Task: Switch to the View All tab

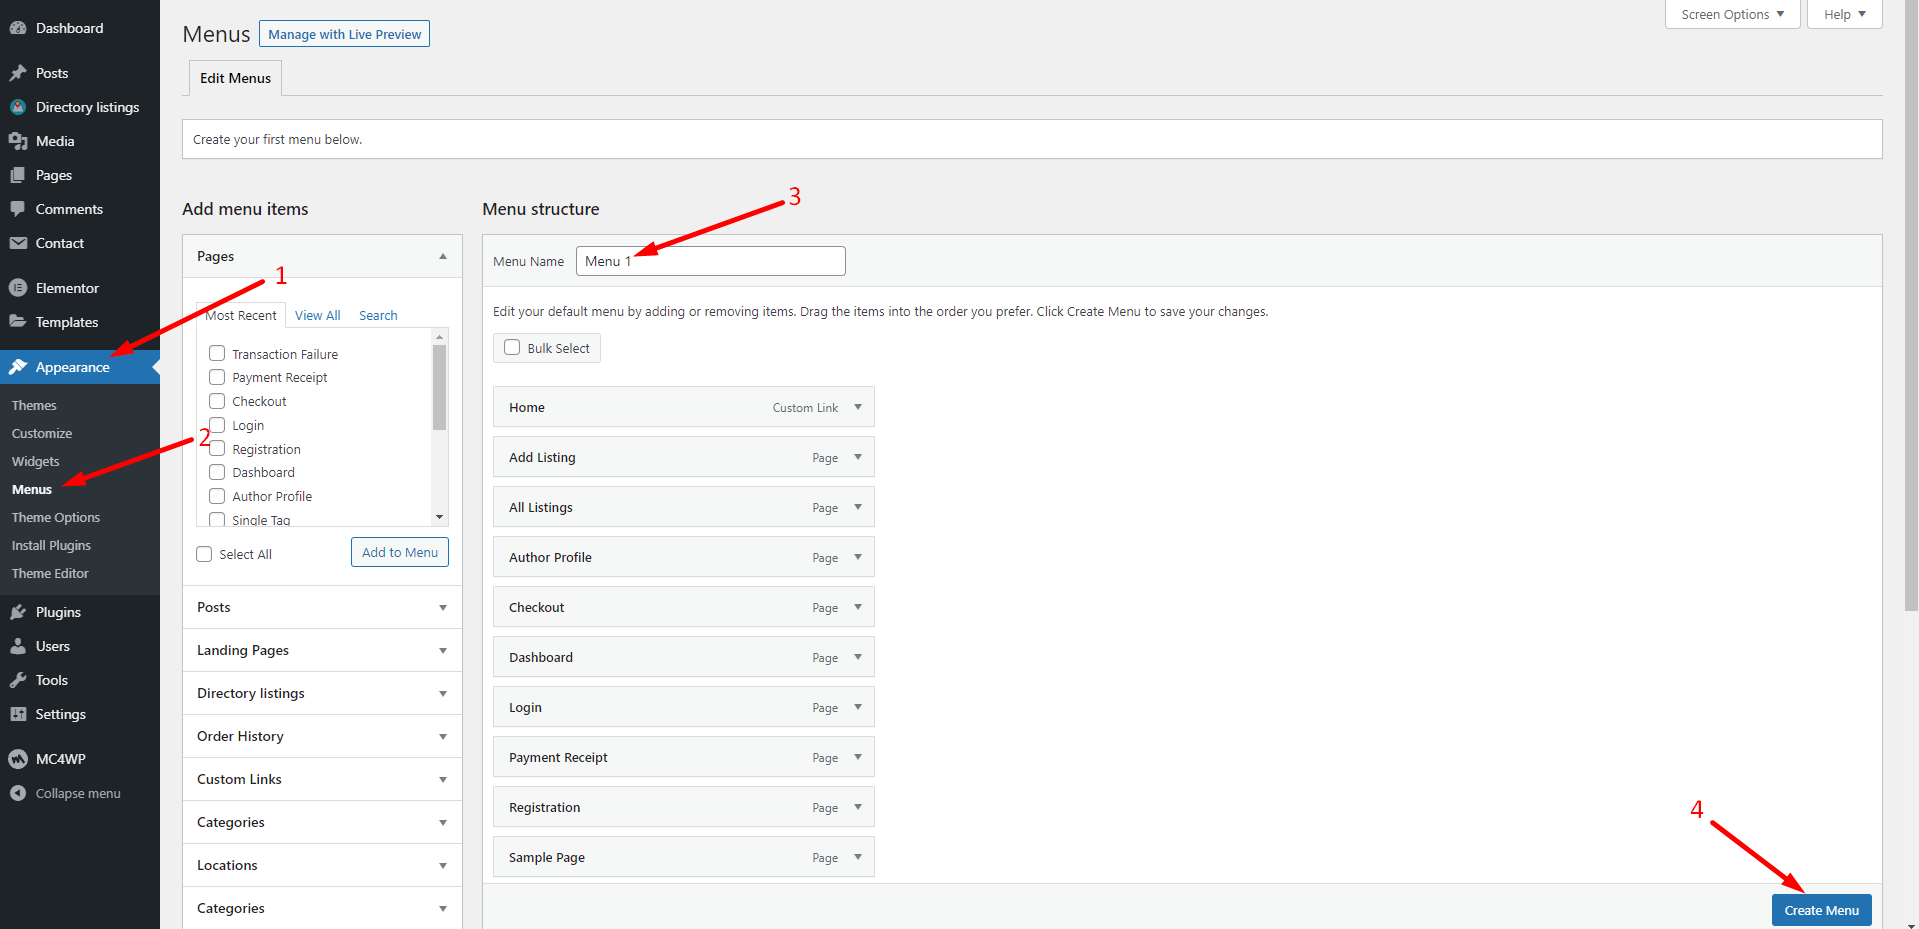Action: pyautogui.click(x=316, y=314)
